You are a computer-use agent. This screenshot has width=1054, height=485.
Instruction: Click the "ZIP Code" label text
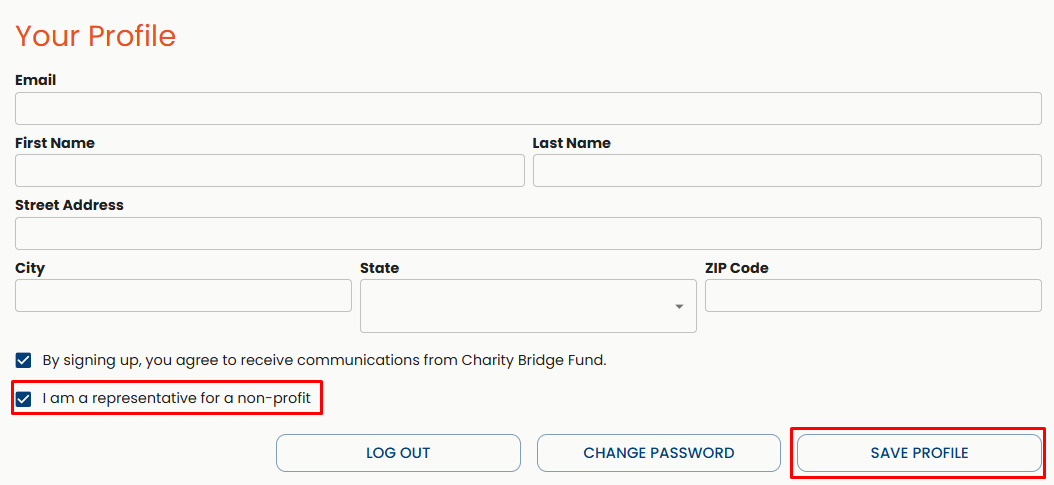[x=737, y=268]
